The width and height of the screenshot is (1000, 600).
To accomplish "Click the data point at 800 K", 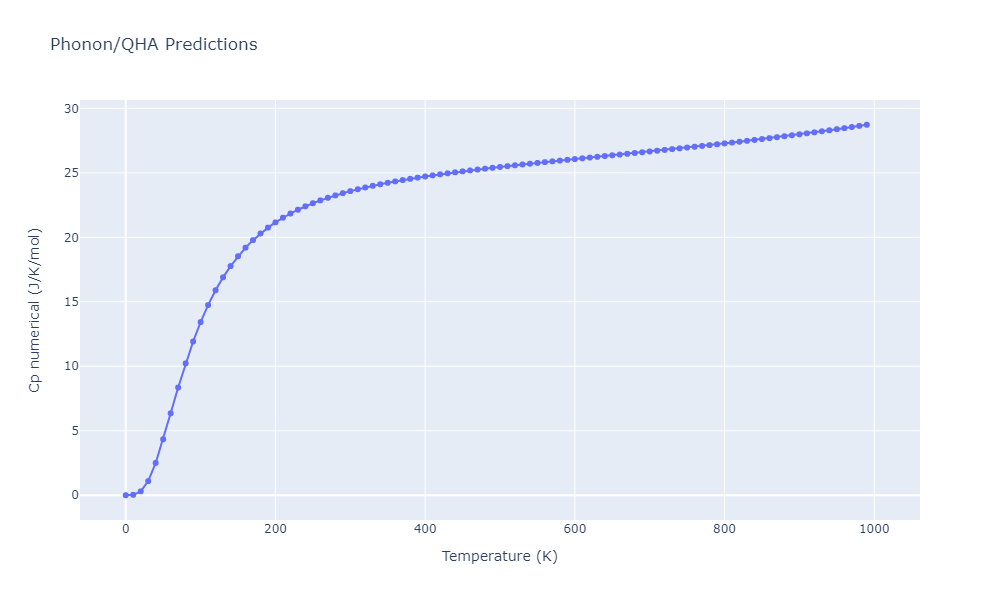I will [724, 143].
